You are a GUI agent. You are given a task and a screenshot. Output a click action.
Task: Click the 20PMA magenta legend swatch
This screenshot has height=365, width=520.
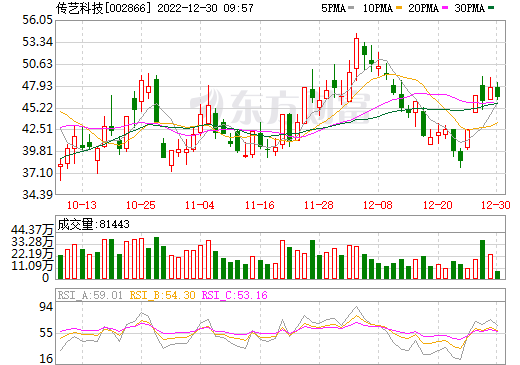coord(445,8)
